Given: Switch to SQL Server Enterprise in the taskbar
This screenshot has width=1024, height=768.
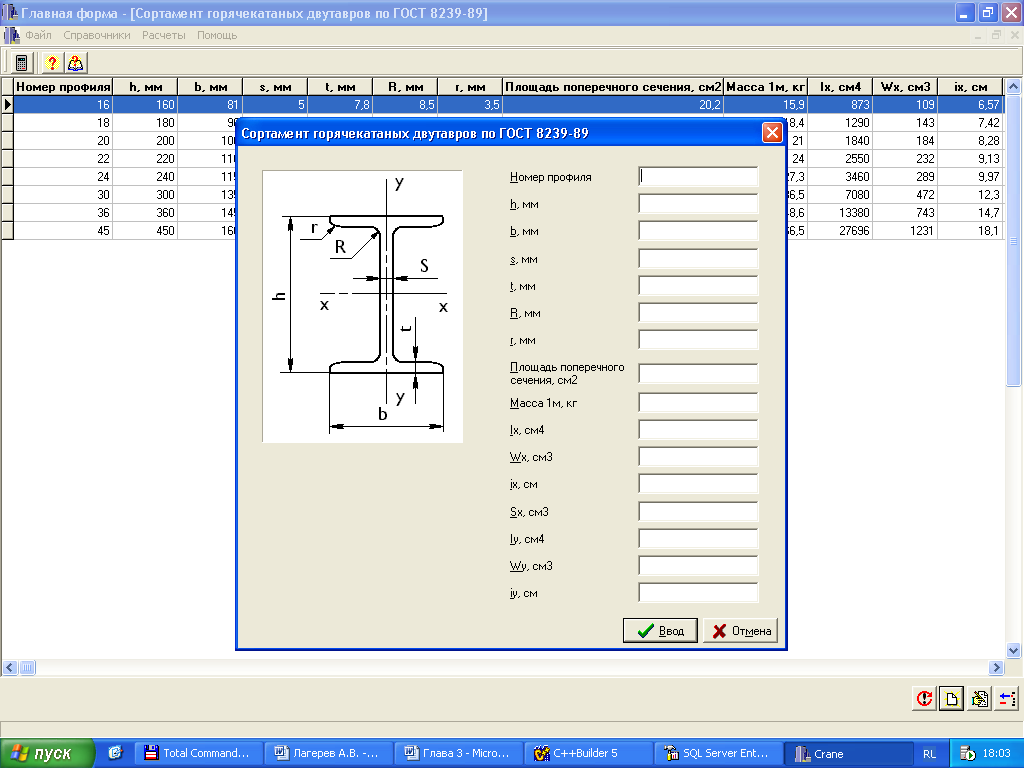Looking at the screenshot, I should [x=718, y=754].
